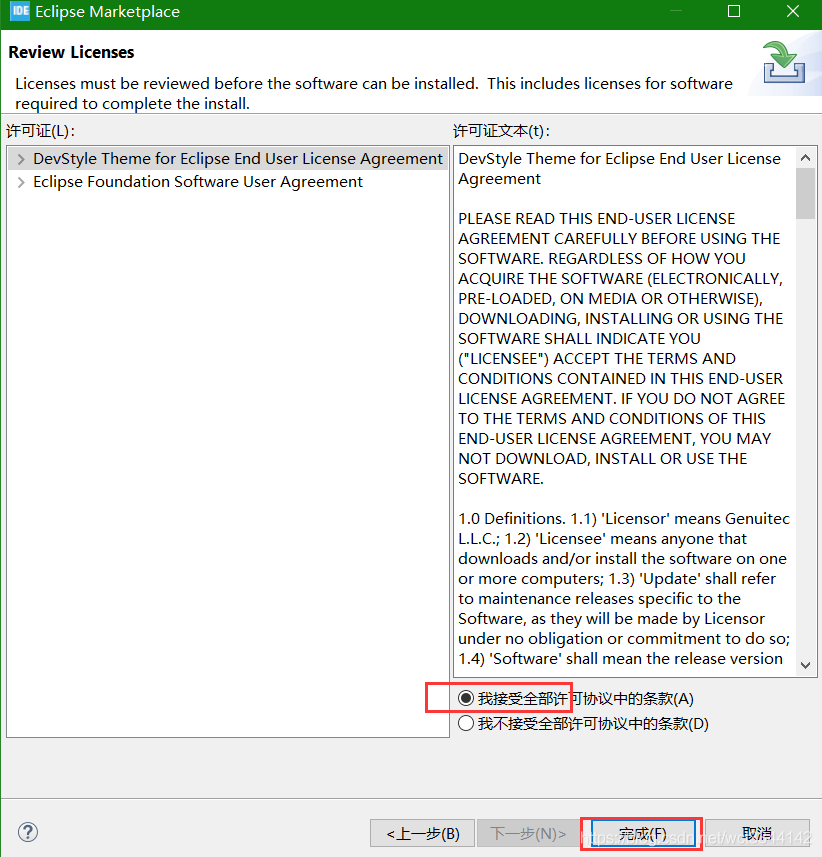This screenshot has height=857, width=822.
Task: Close the Eclipse Marketplace dialog
Action: pos(793,11)
